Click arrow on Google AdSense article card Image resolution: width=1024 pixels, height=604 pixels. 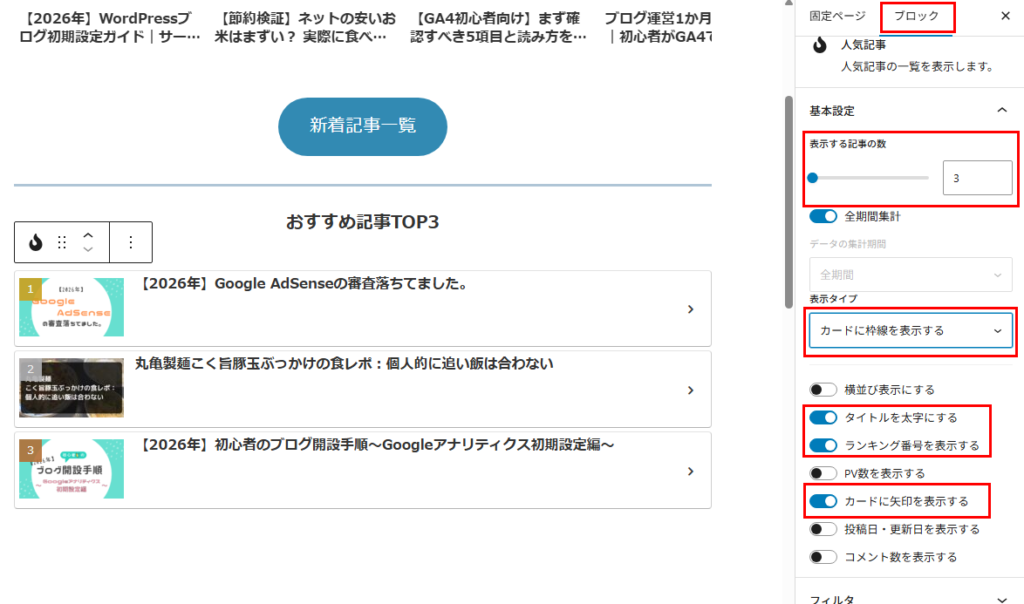click(x=690, y=309)
